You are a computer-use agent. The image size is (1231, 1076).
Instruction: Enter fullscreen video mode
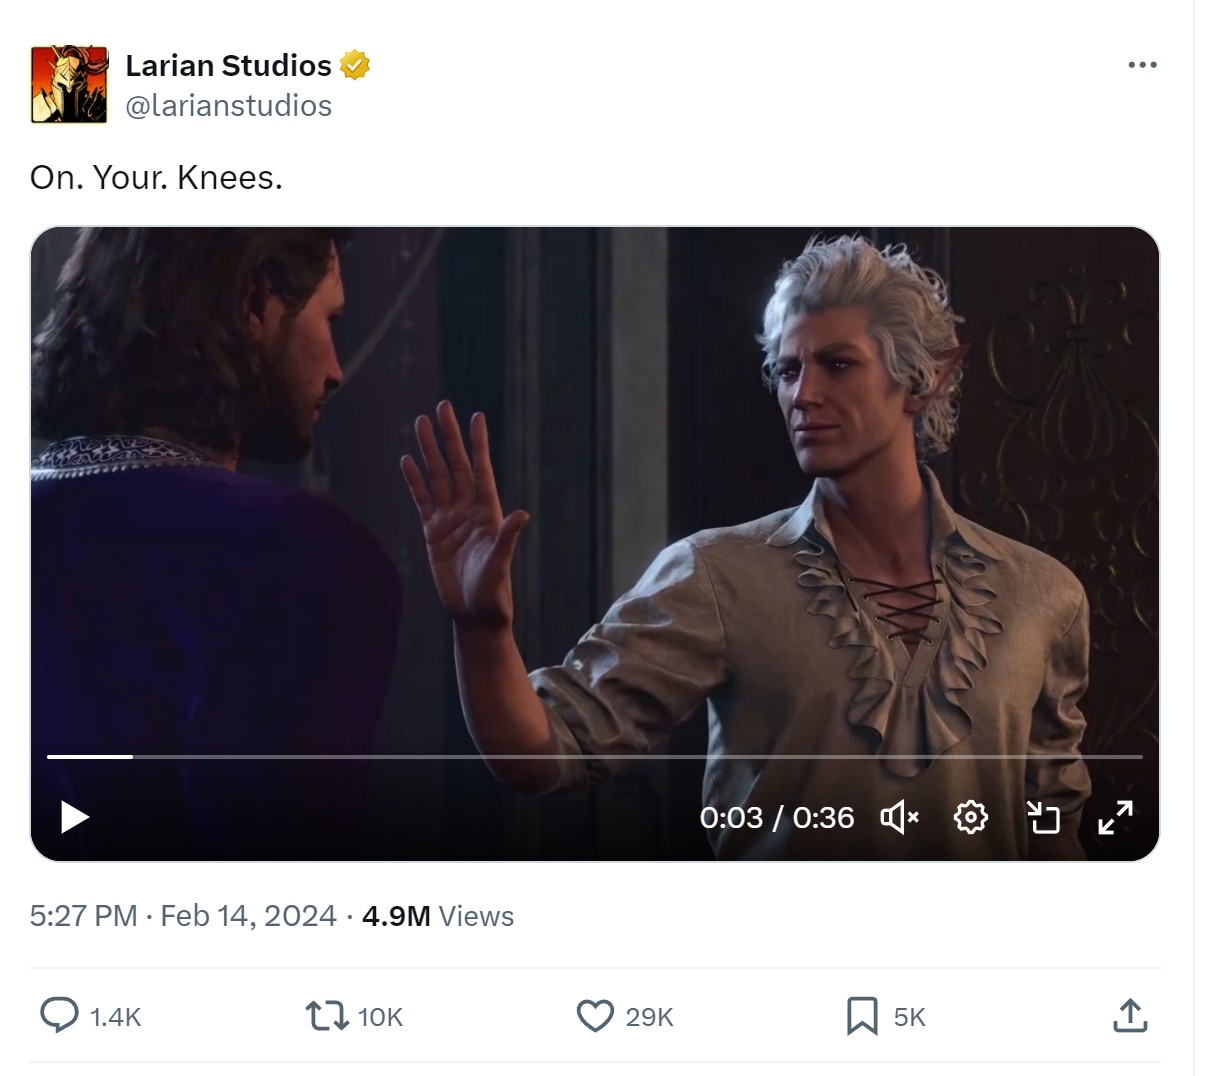[1115, 817]
